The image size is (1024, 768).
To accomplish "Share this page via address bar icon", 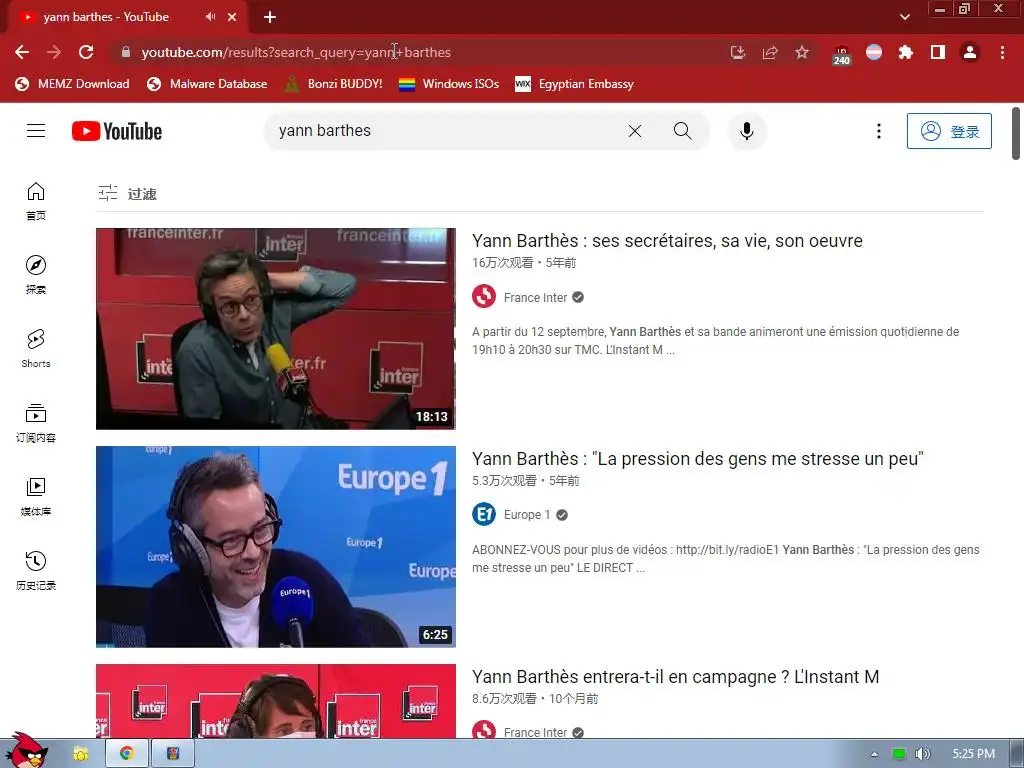I will (770, 52).
